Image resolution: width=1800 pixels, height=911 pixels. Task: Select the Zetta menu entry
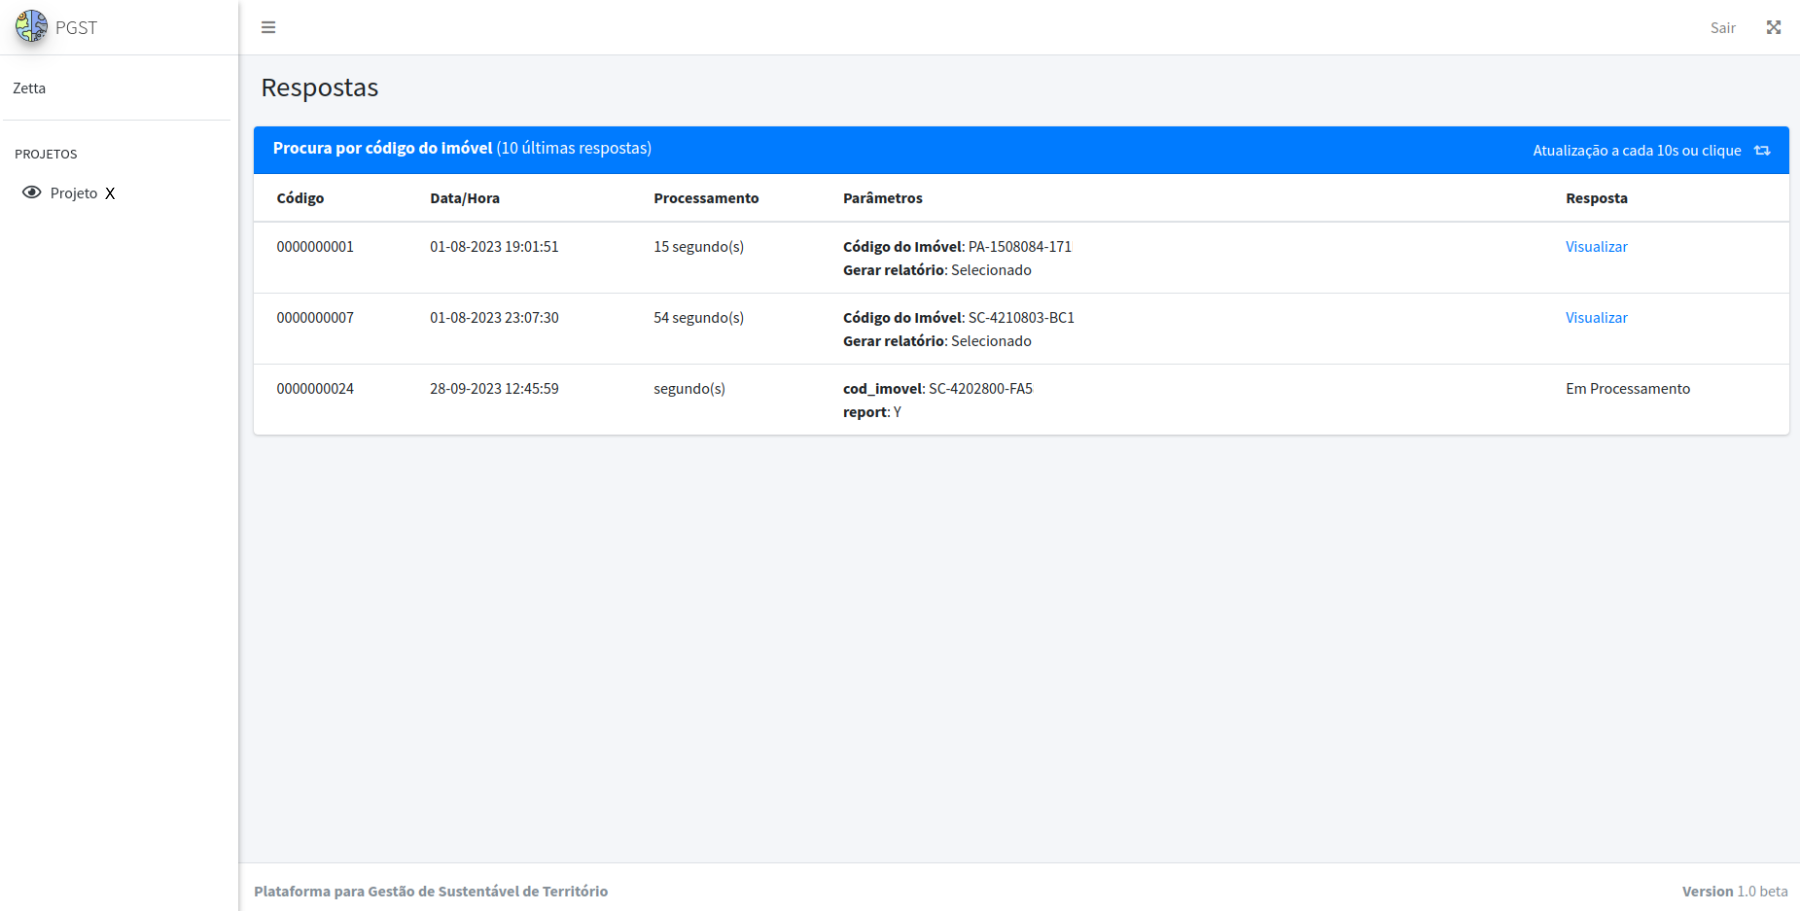click(x=29, y=88)
